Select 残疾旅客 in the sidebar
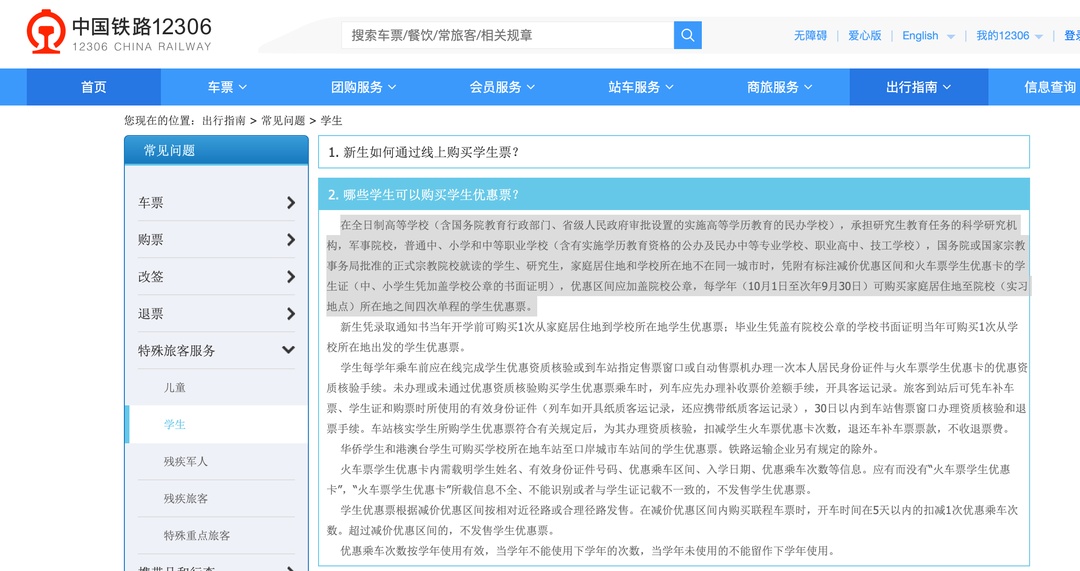Viewport: 1080px width, 571px height. tap(185, 499)
